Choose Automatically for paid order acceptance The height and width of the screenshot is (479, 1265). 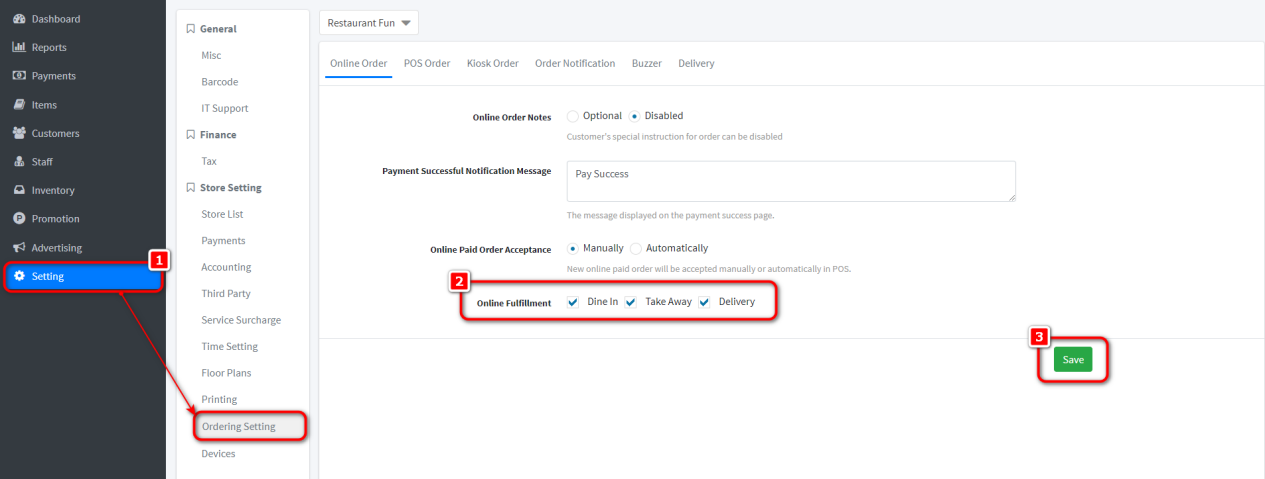click(636, 248)
